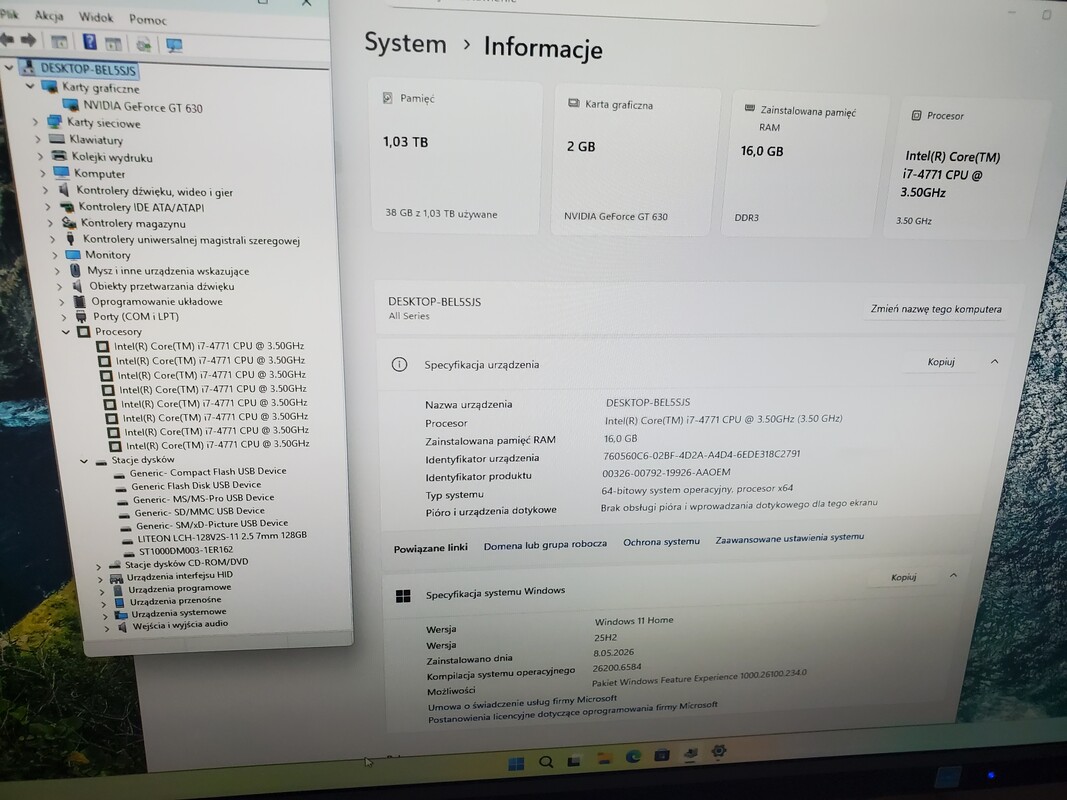Open the Karta graficzna 2 GB card
This screenshot has height=800, width=1067.
[636, 161]
